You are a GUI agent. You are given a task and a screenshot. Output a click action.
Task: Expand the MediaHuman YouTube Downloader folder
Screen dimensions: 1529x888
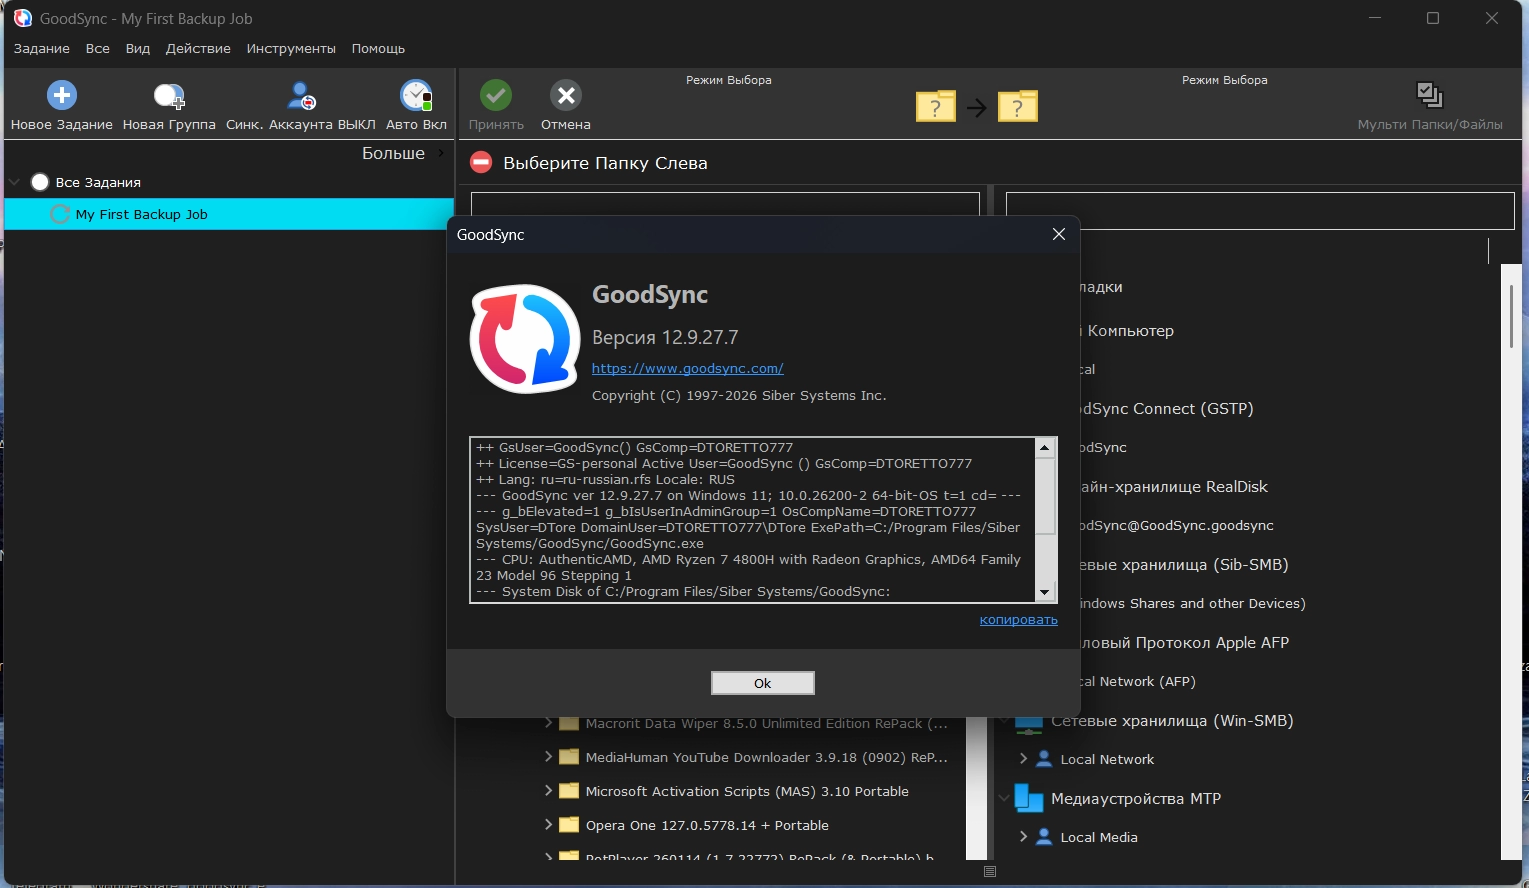pyautogui.click(x=548, y=757)
